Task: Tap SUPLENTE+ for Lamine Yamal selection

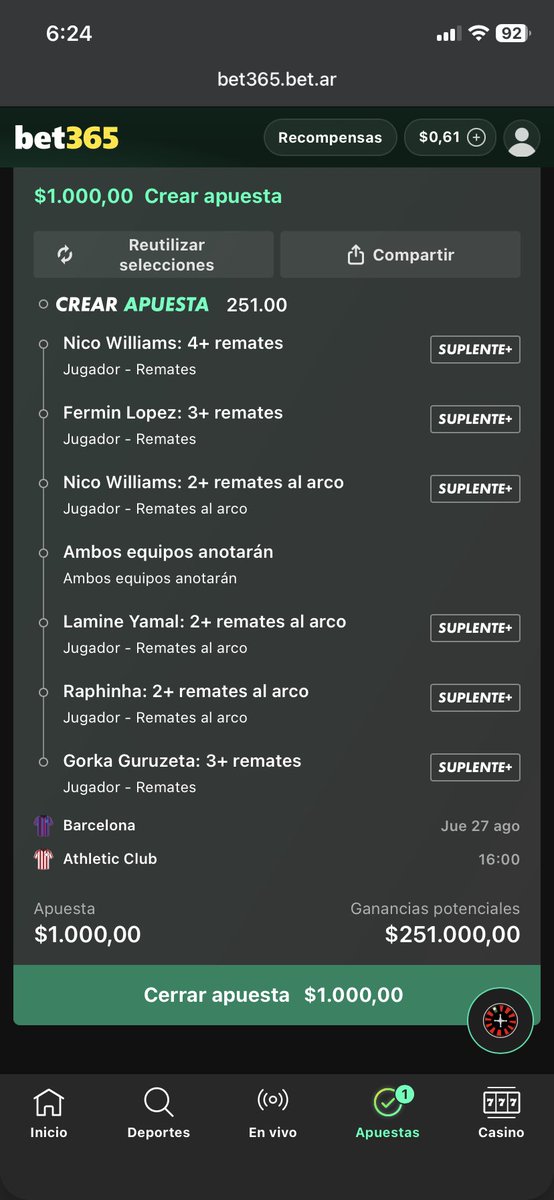Action: click(x=475, y=628)
